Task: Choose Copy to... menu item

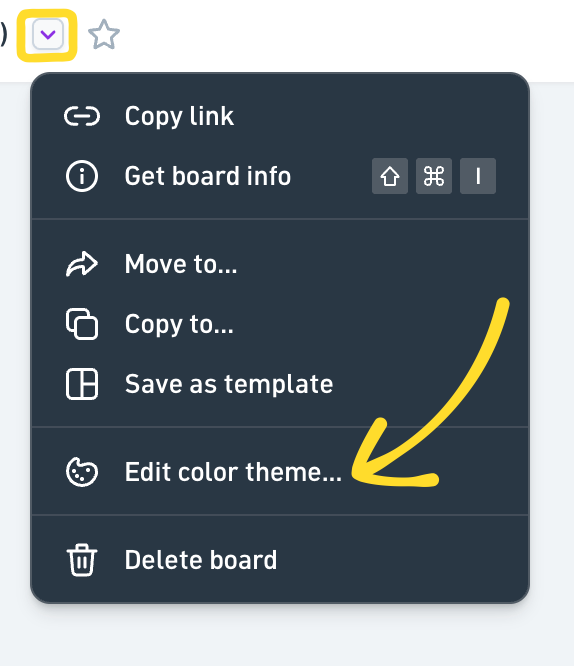Action: pos(280,324)
